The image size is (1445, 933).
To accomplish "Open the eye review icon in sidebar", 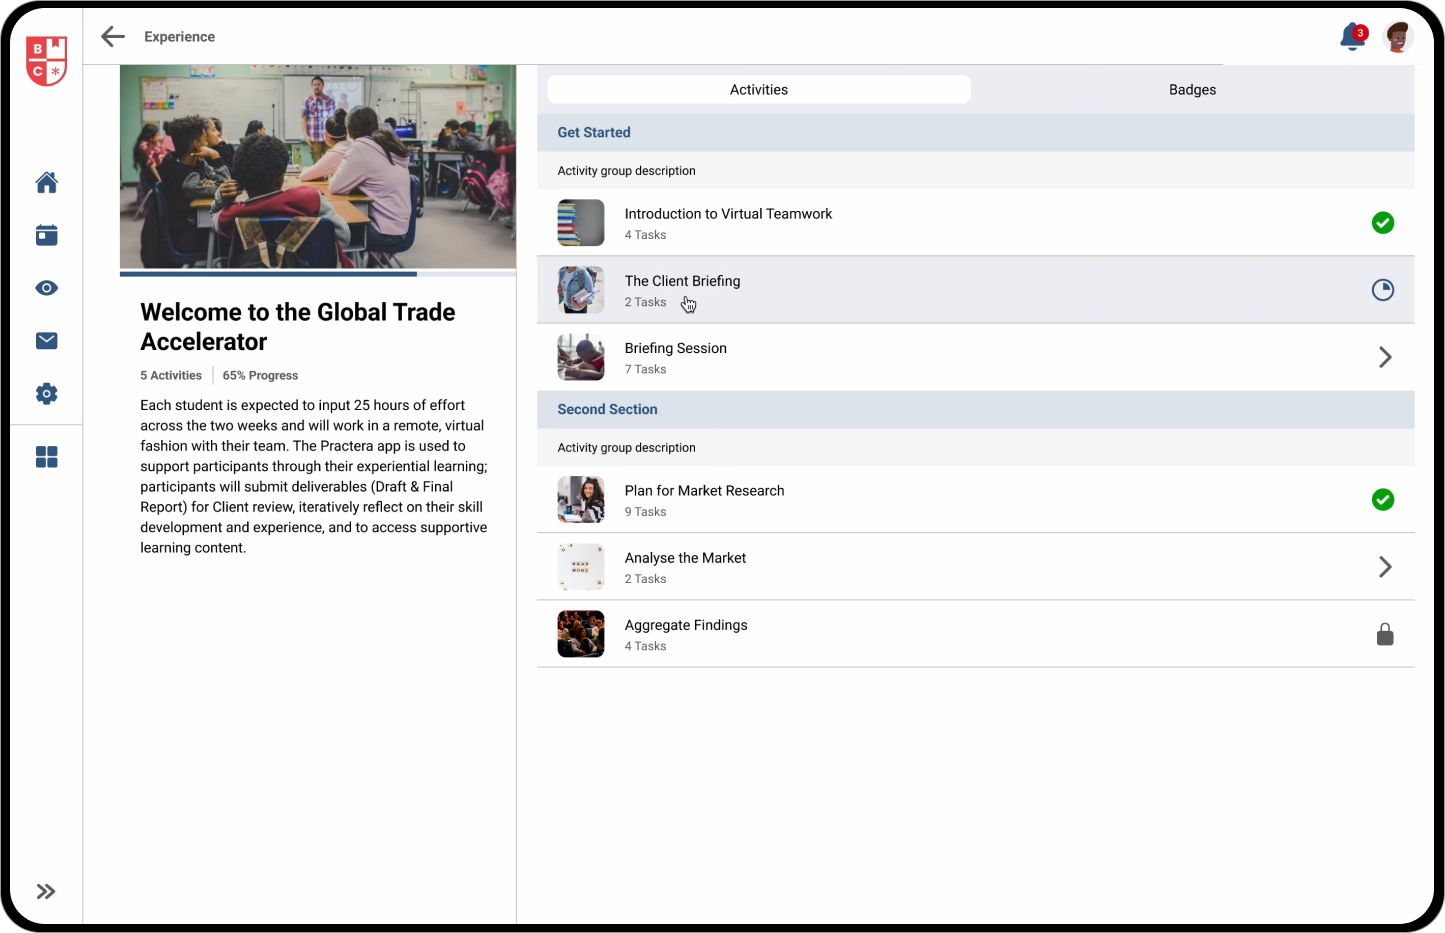I will (x=46, y=288).
